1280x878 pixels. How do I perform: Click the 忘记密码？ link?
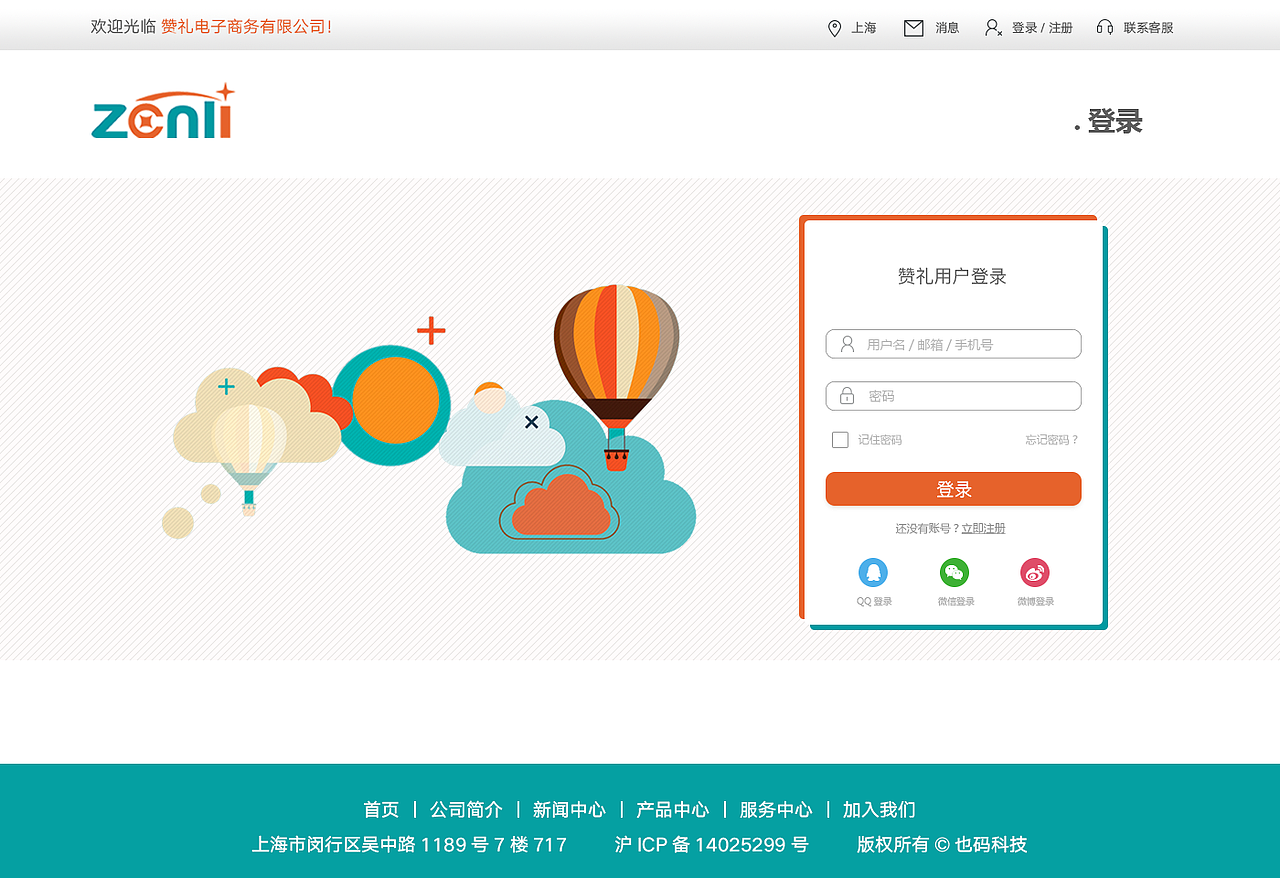pyautogui.click(x=1052, y=440)
